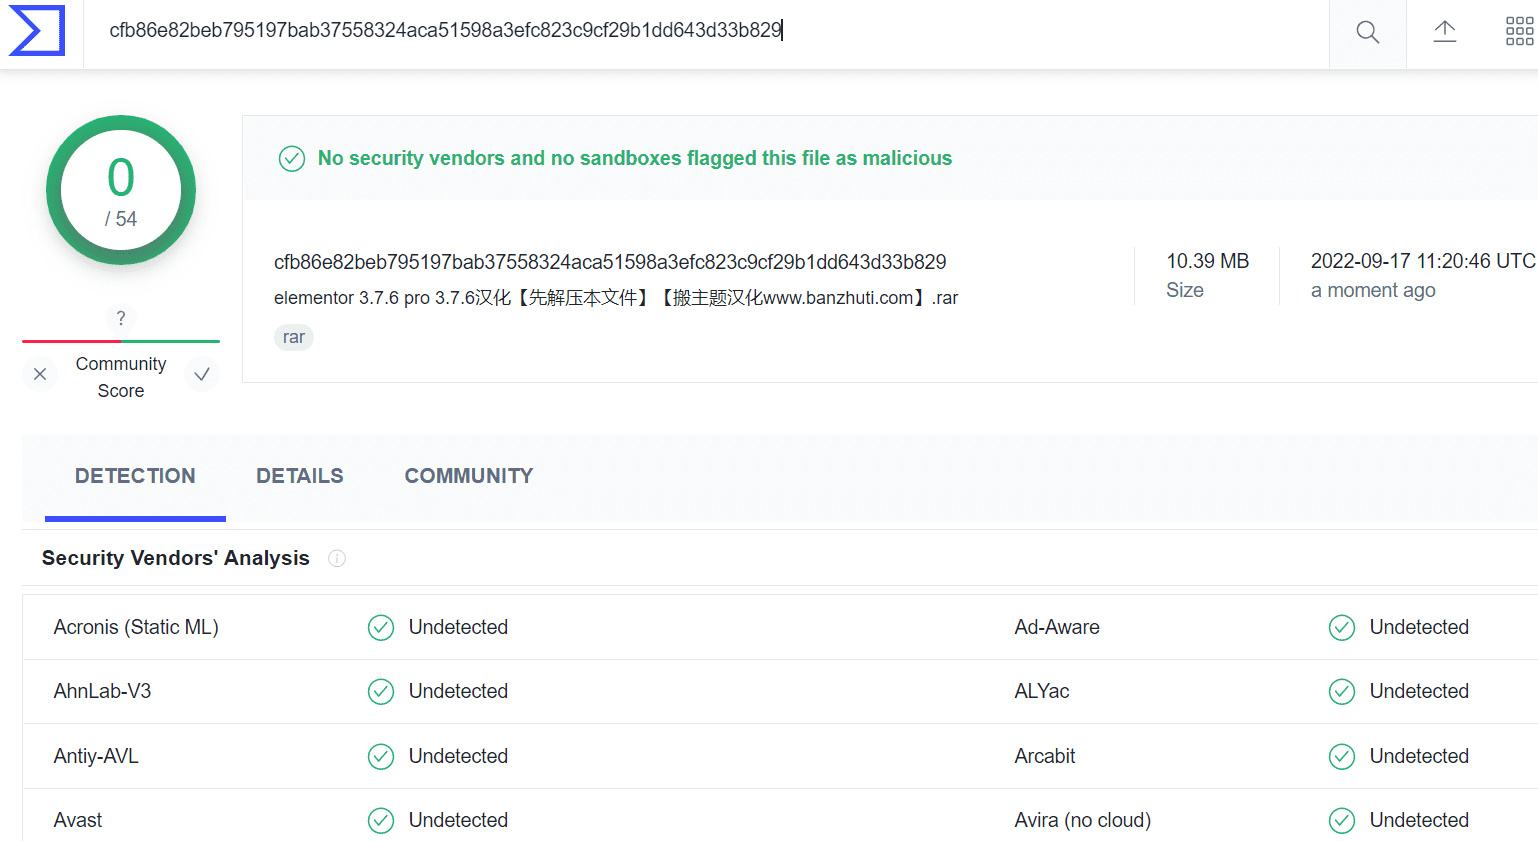Viewport: 1538px width, 841px height.
Task: Select the Avast vendor name
Action: 78,820
